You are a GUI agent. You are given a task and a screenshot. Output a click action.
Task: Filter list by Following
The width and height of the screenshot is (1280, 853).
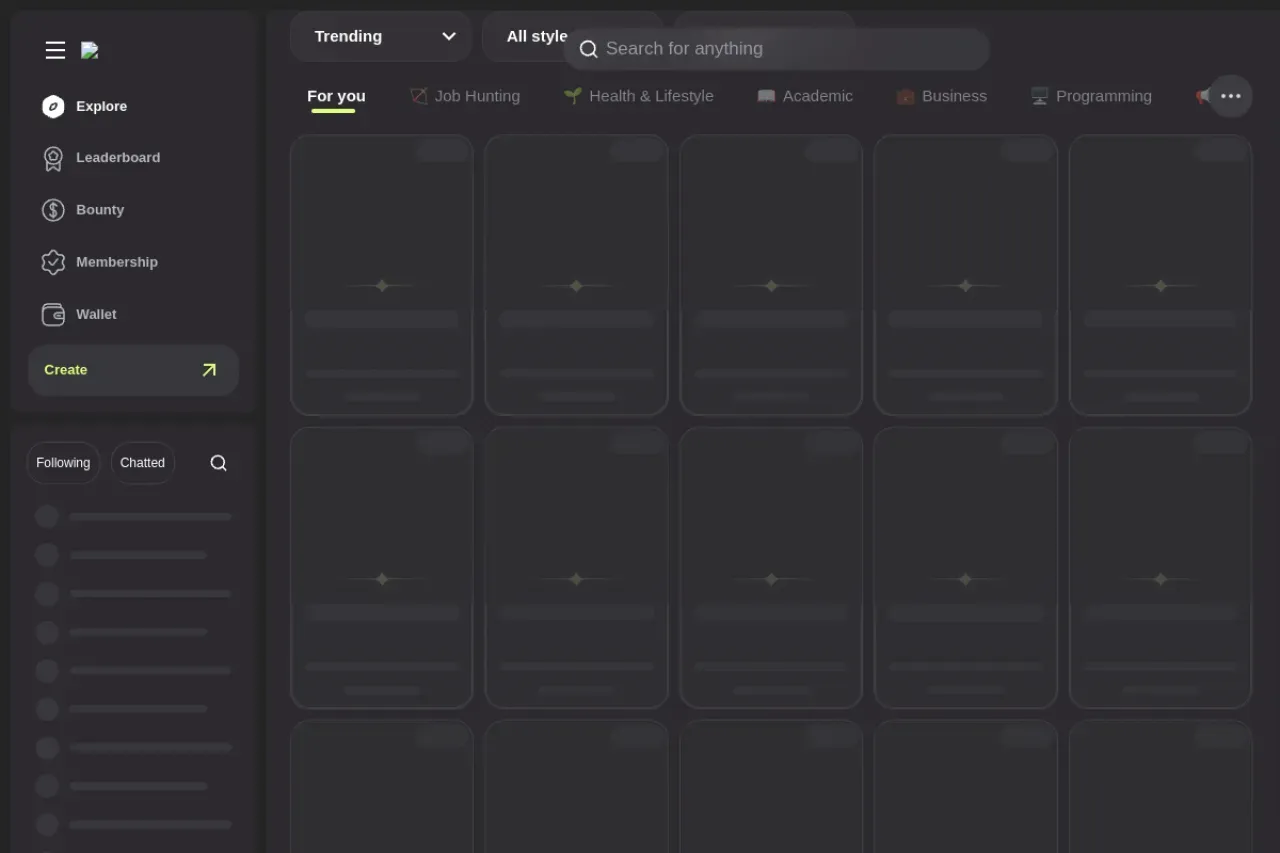tap(63, 463)
